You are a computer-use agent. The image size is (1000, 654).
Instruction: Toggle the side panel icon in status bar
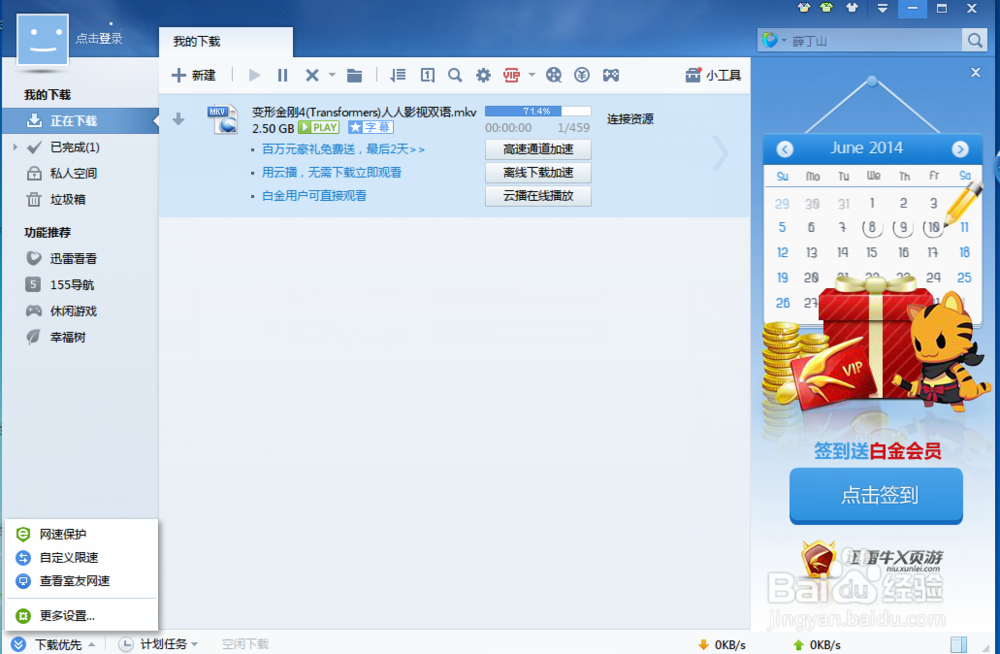pos(959,644)
